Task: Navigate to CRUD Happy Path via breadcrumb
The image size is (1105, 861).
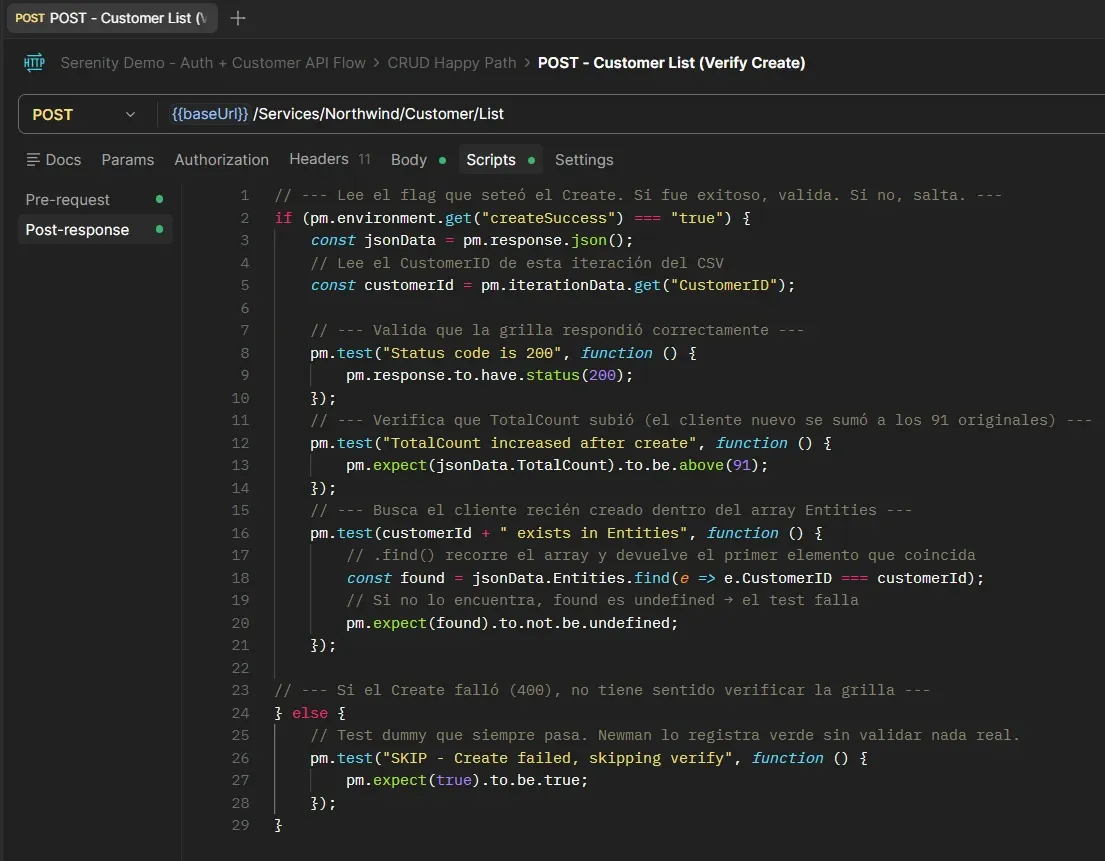Action: click(x=452, y=62)
